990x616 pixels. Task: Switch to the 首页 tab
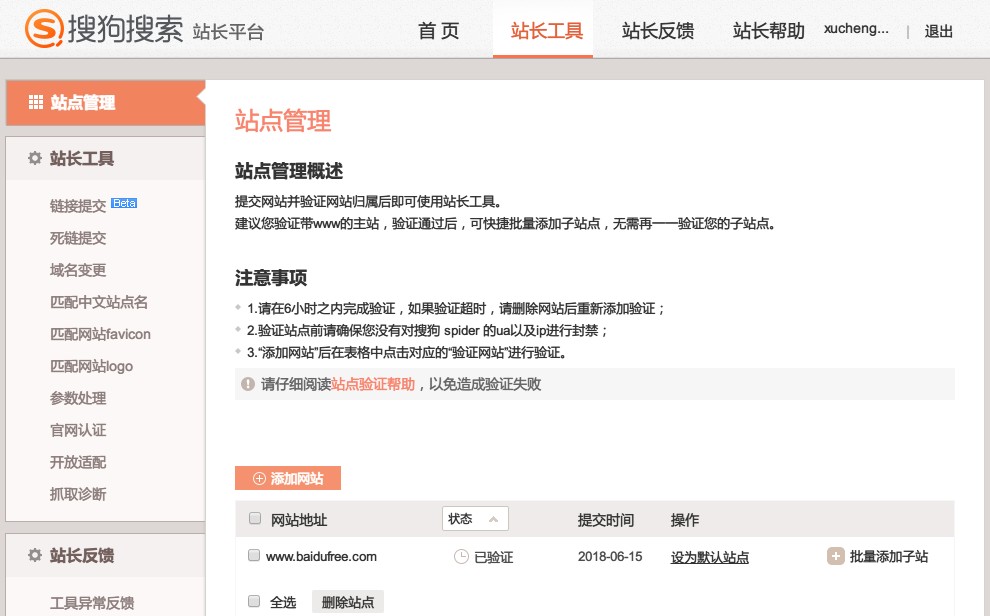click(x=438, y=31)
